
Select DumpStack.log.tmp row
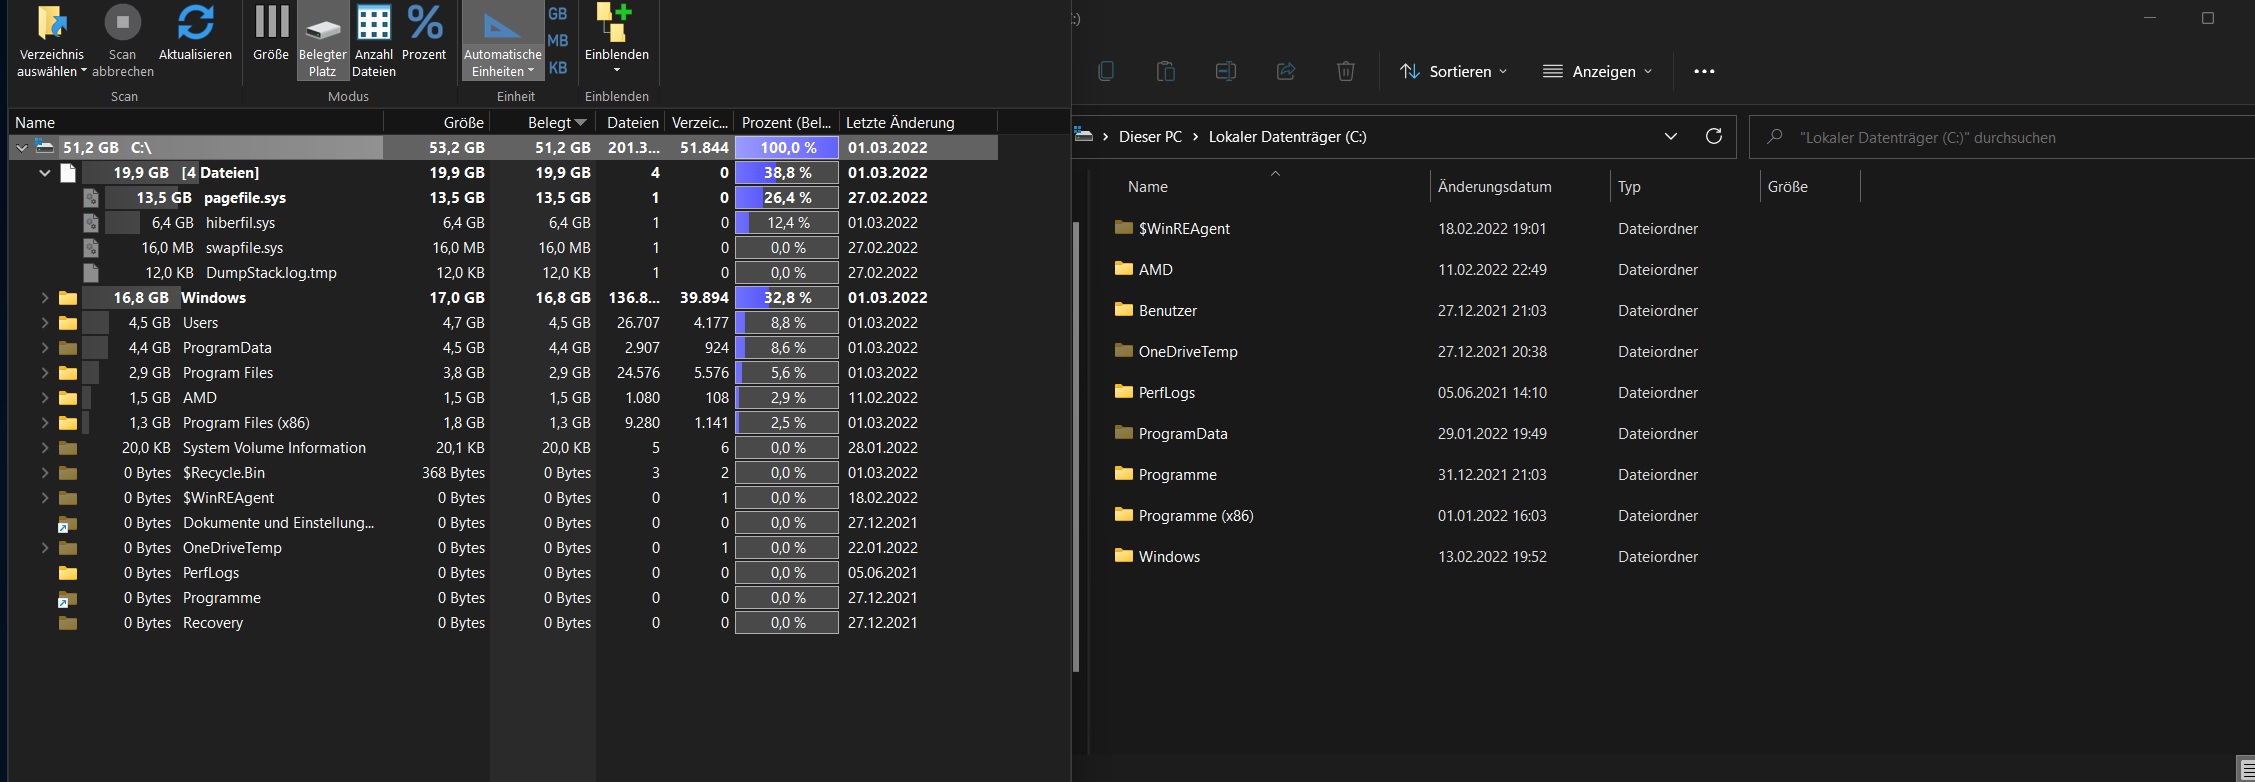pyautogui.click(x=503, y=273)
